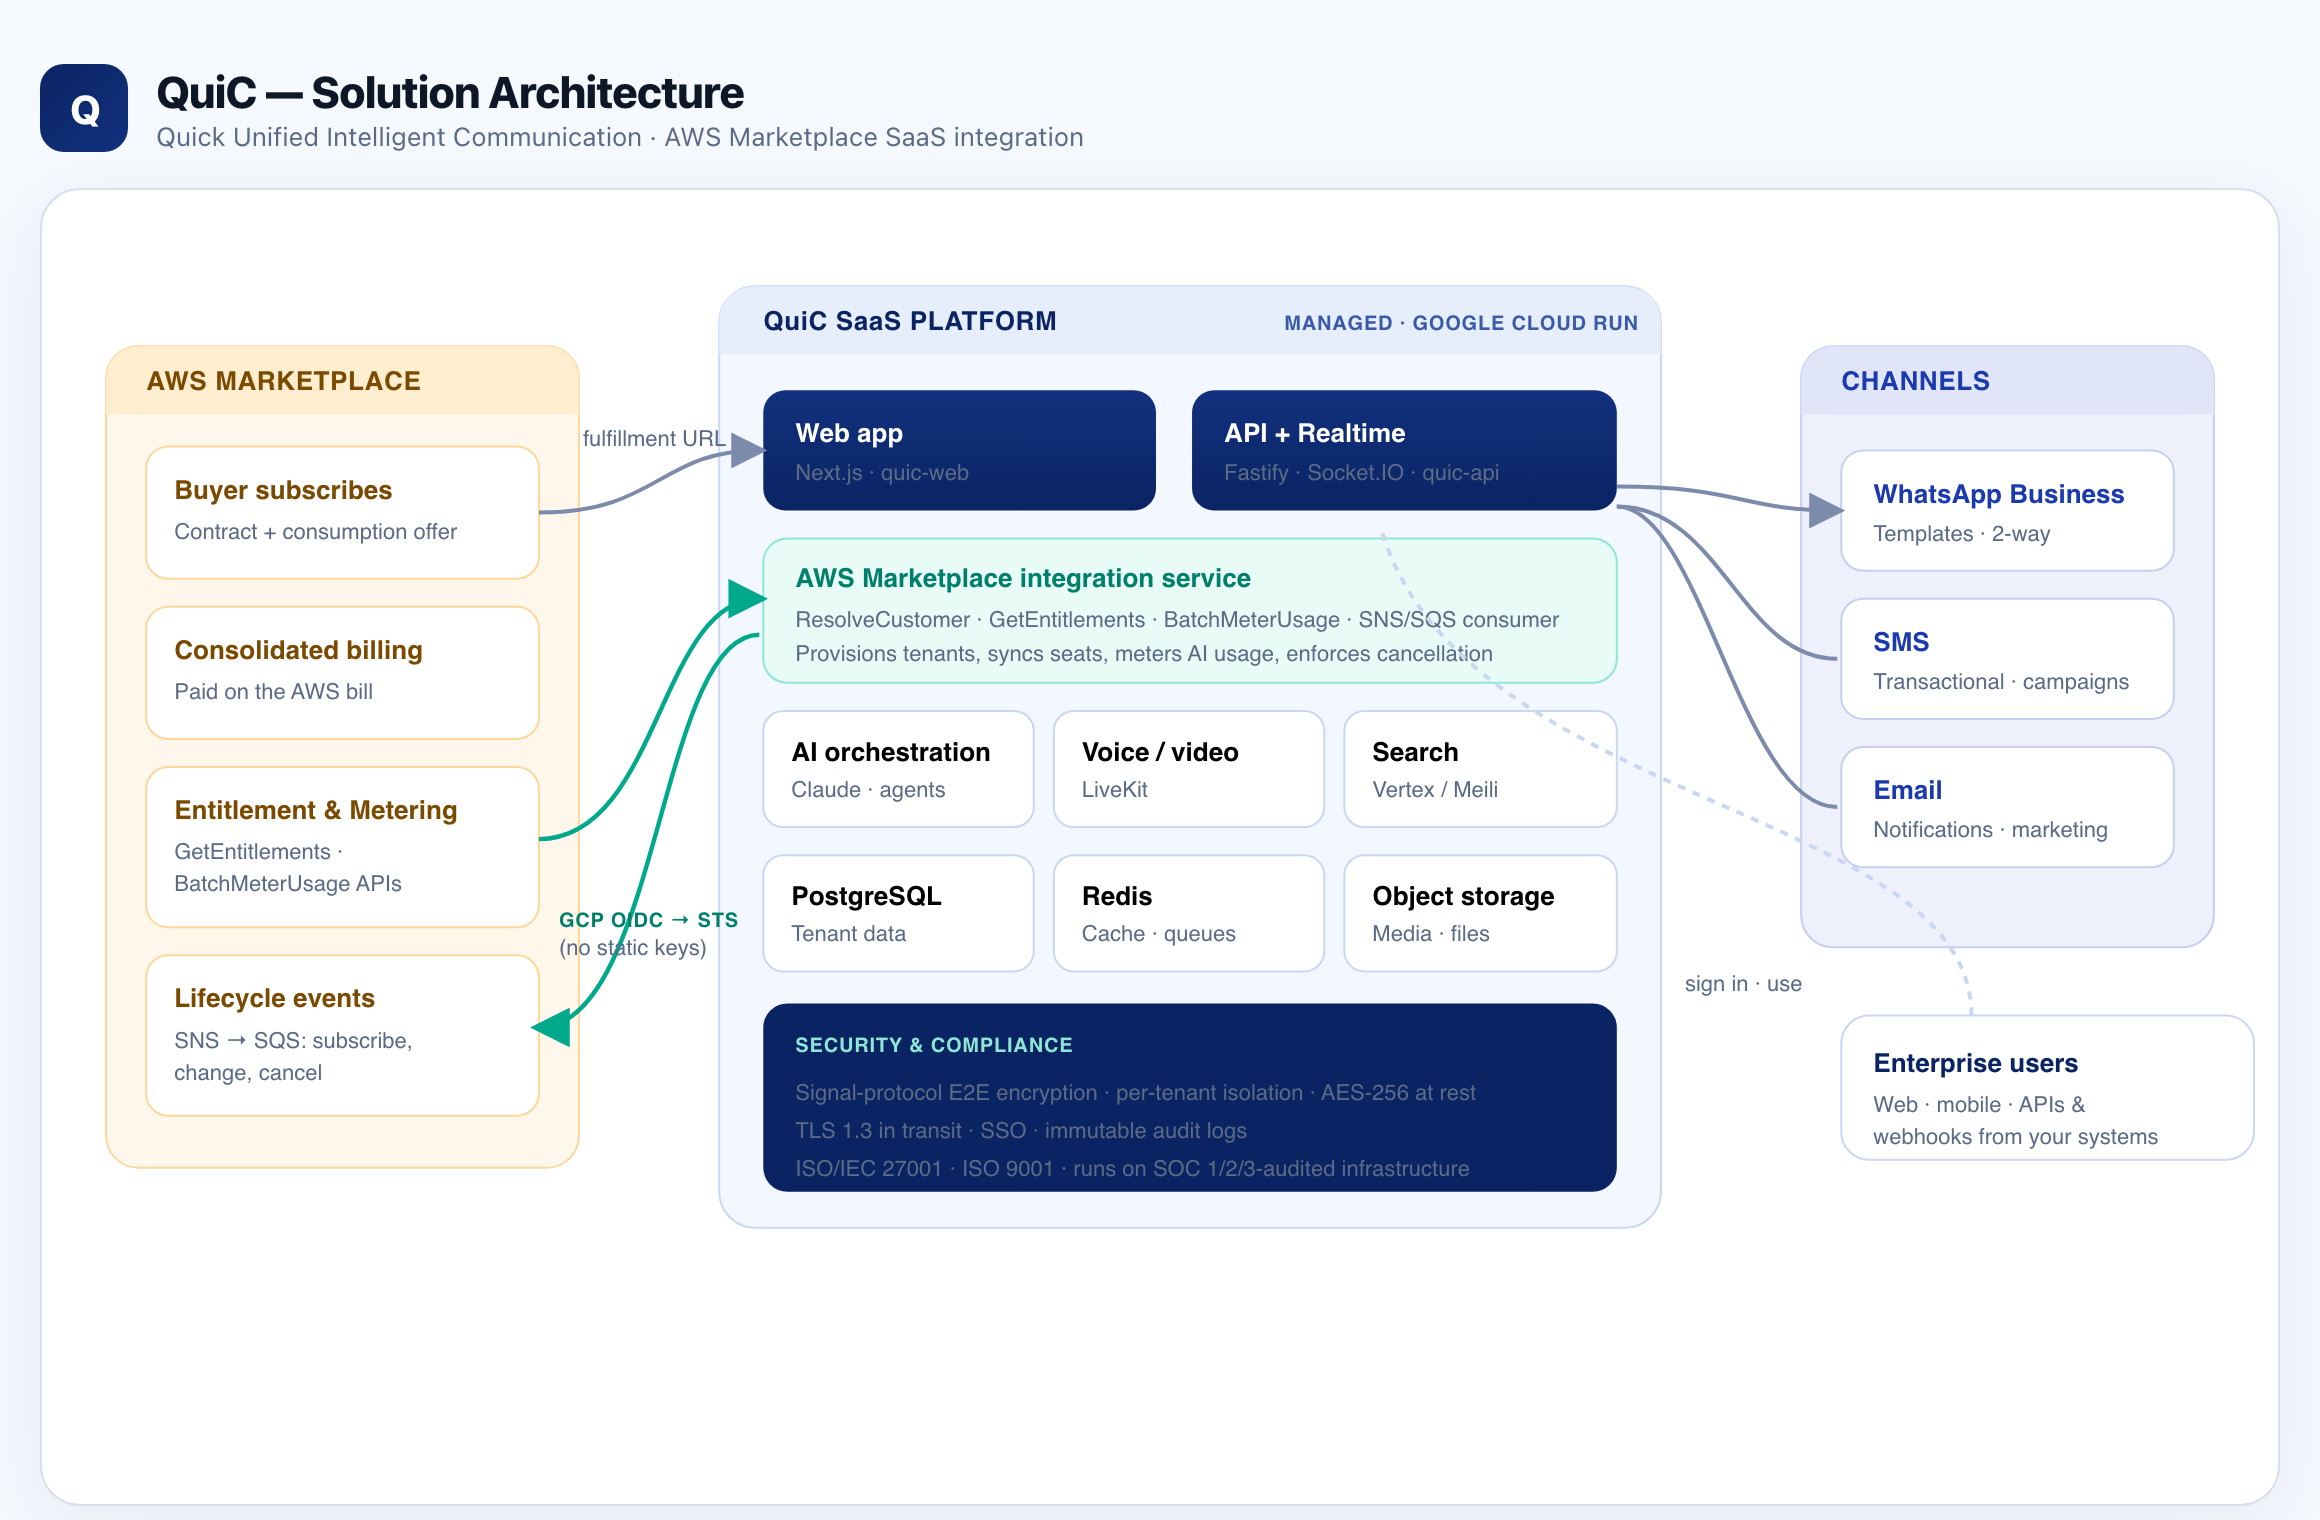This screenshot has width=2320, height=1520.
Task: Click the QuiC Q logo icon
Action: [84, 108]
